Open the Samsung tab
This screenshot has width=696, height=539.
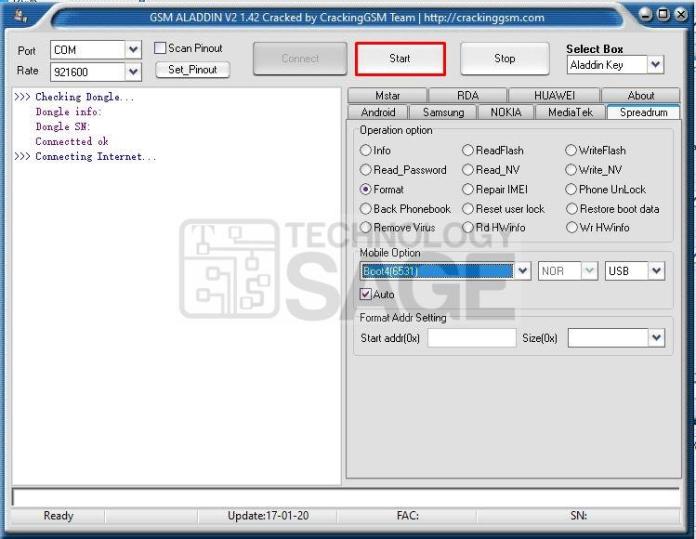pos(443,112)
